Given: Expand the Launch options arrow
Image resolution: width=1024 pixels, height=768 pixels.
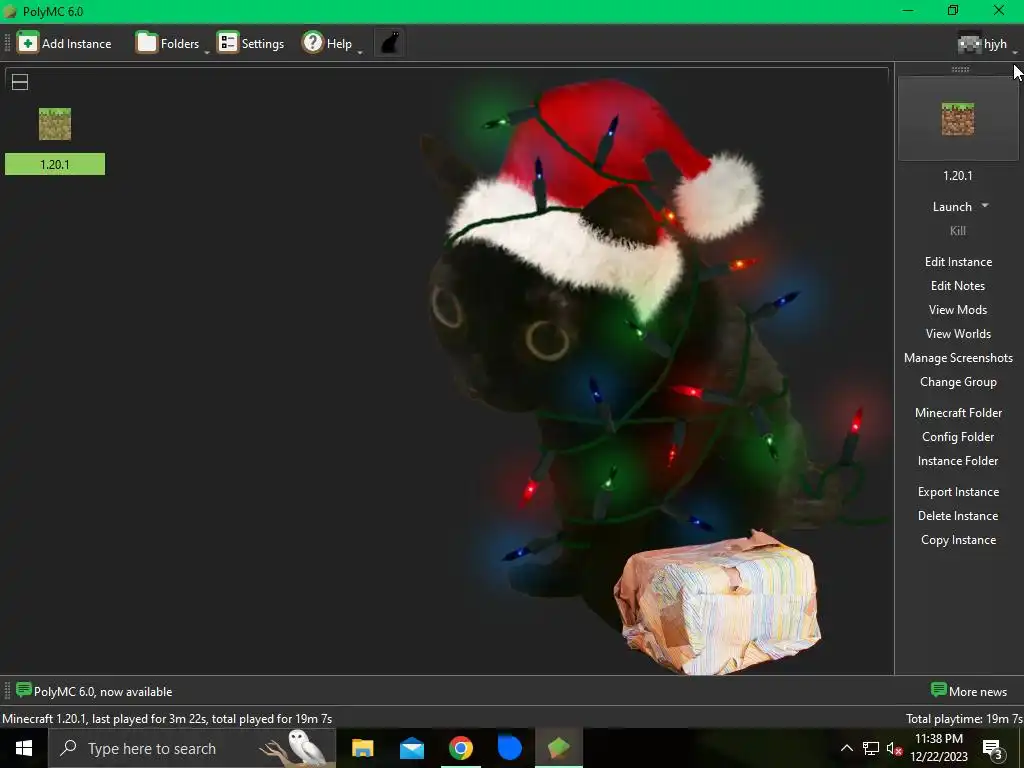Looking at the screenshot, I should click(985, 206).
